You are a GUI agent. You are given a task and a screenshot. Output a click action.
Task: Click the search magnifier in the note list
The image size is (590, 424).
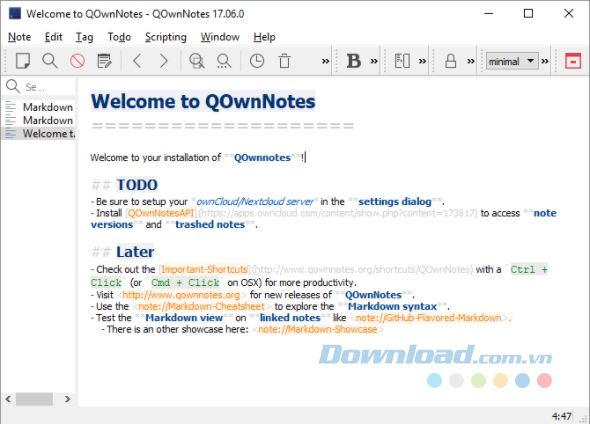pos(13,87)
